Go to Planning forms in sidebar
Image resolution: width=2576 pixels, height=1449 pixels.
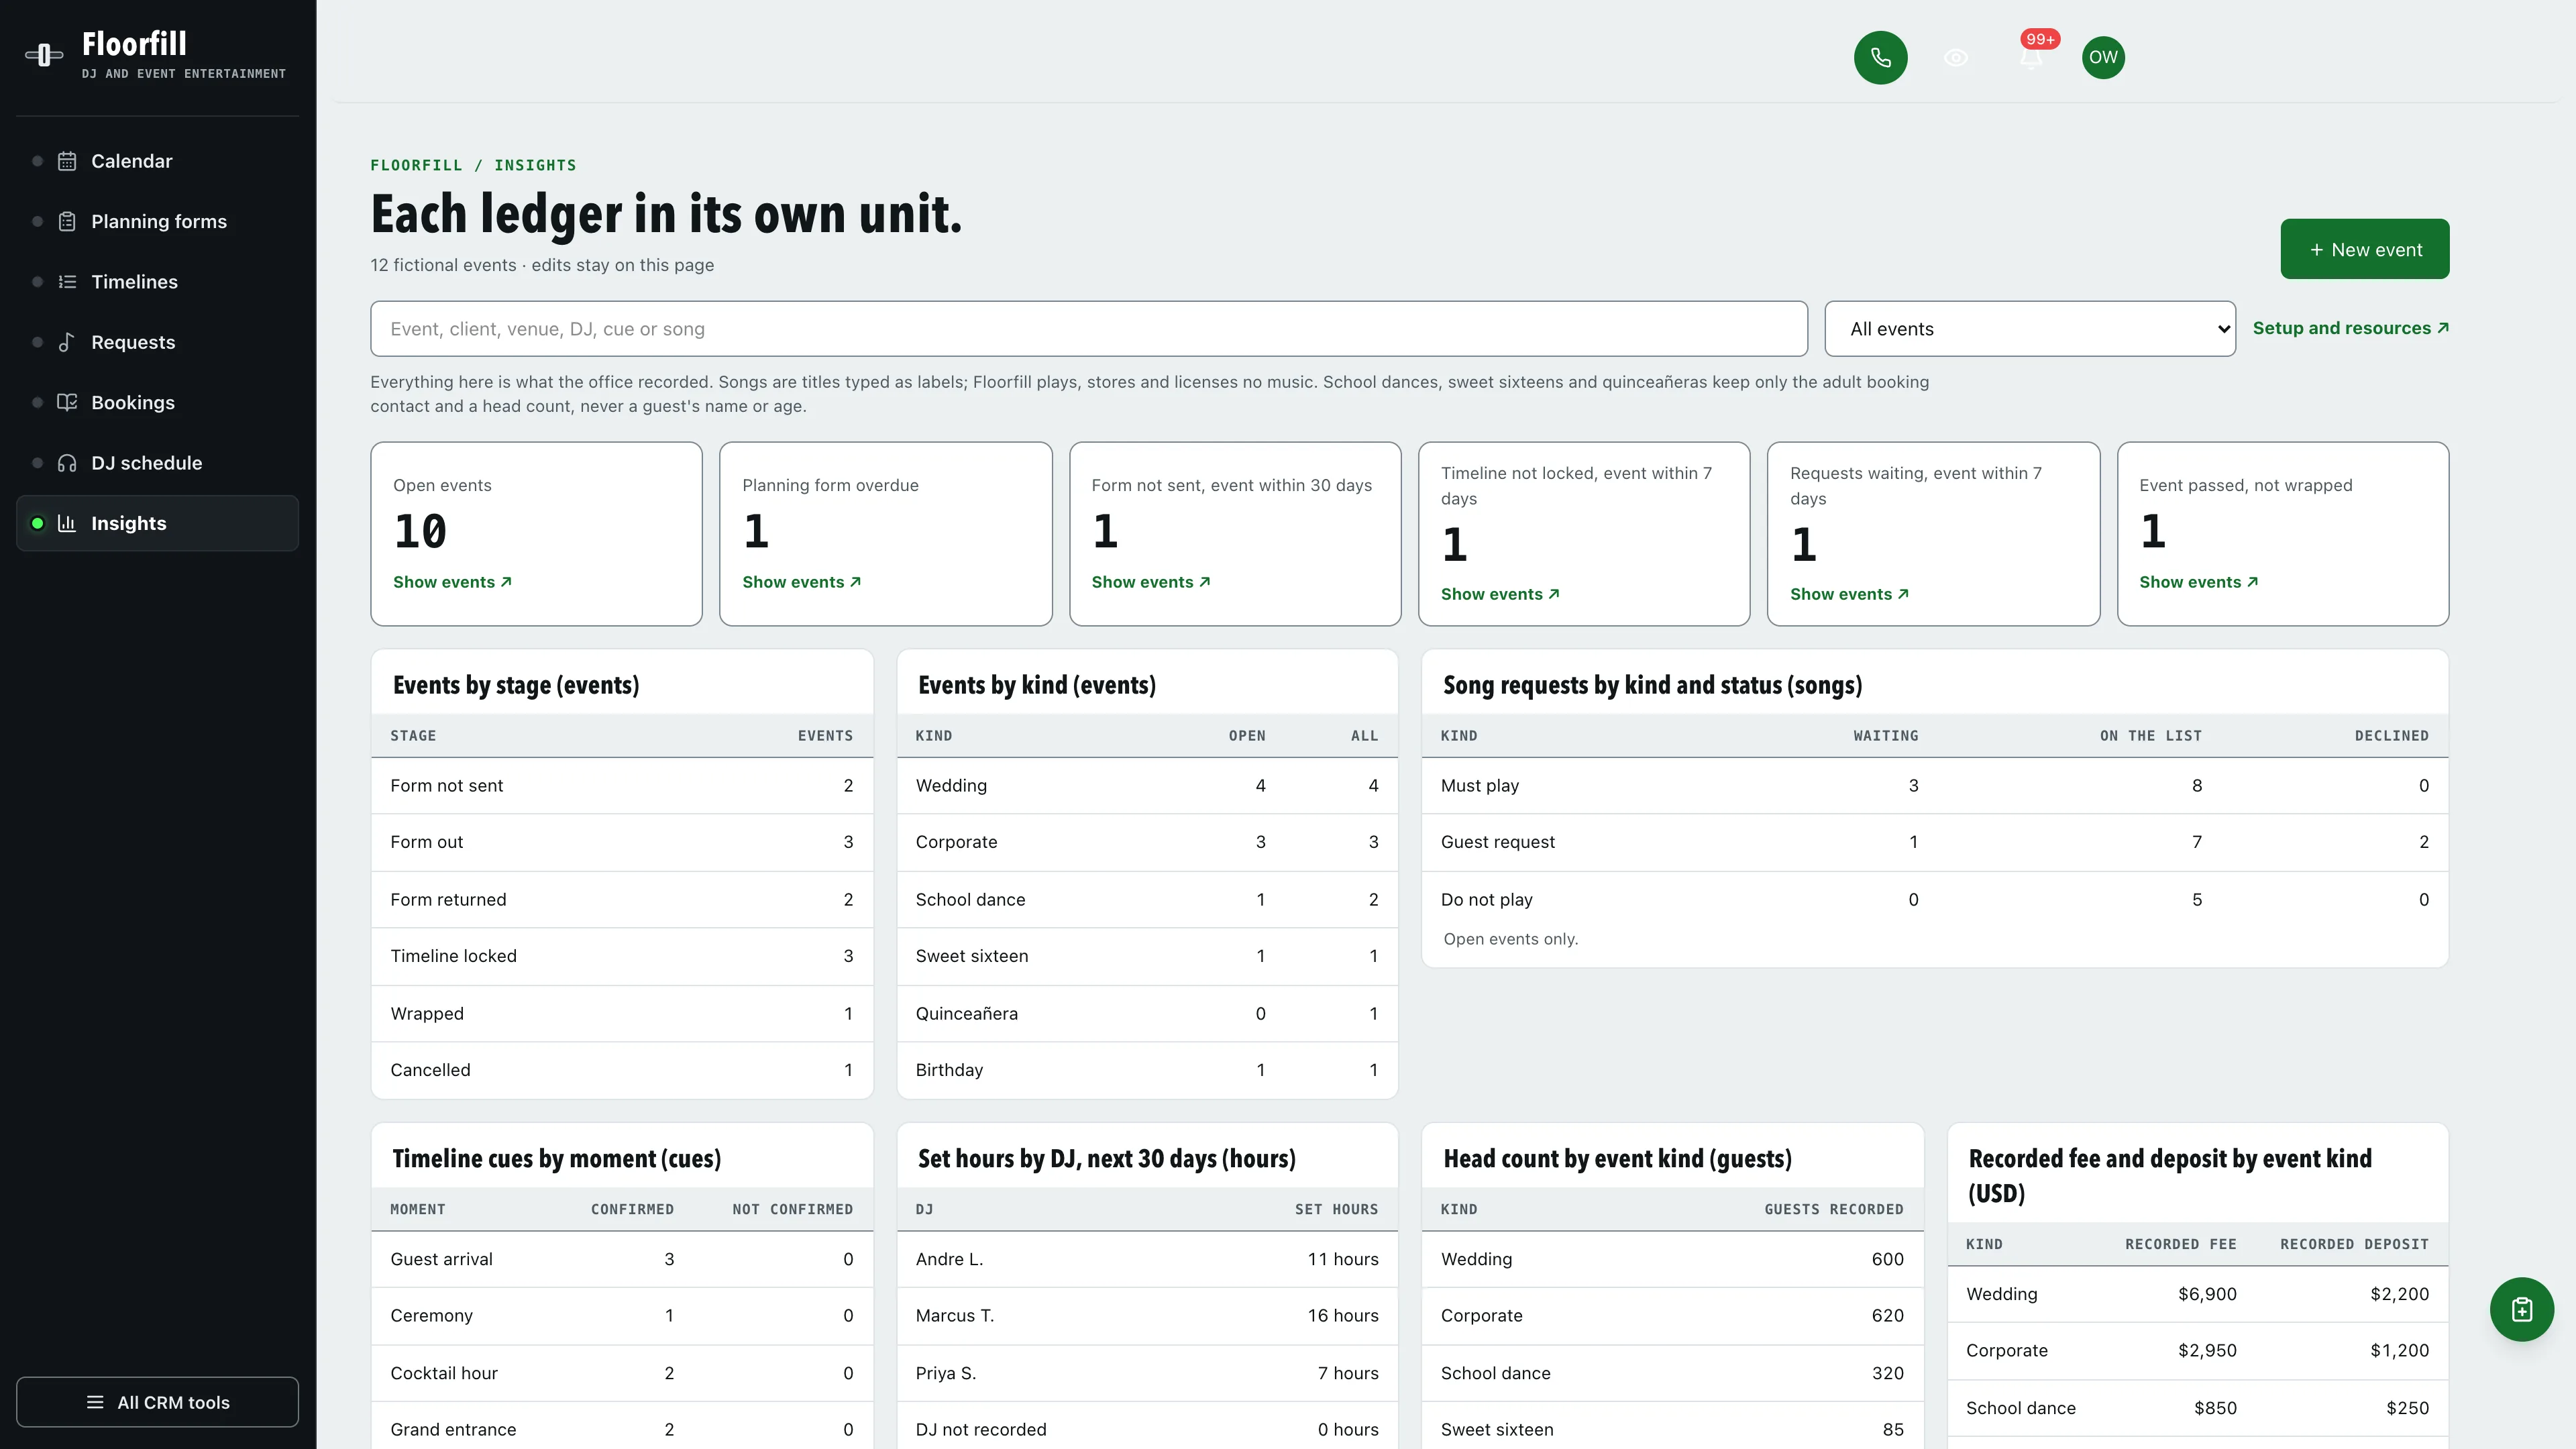(x=157, y=221)
